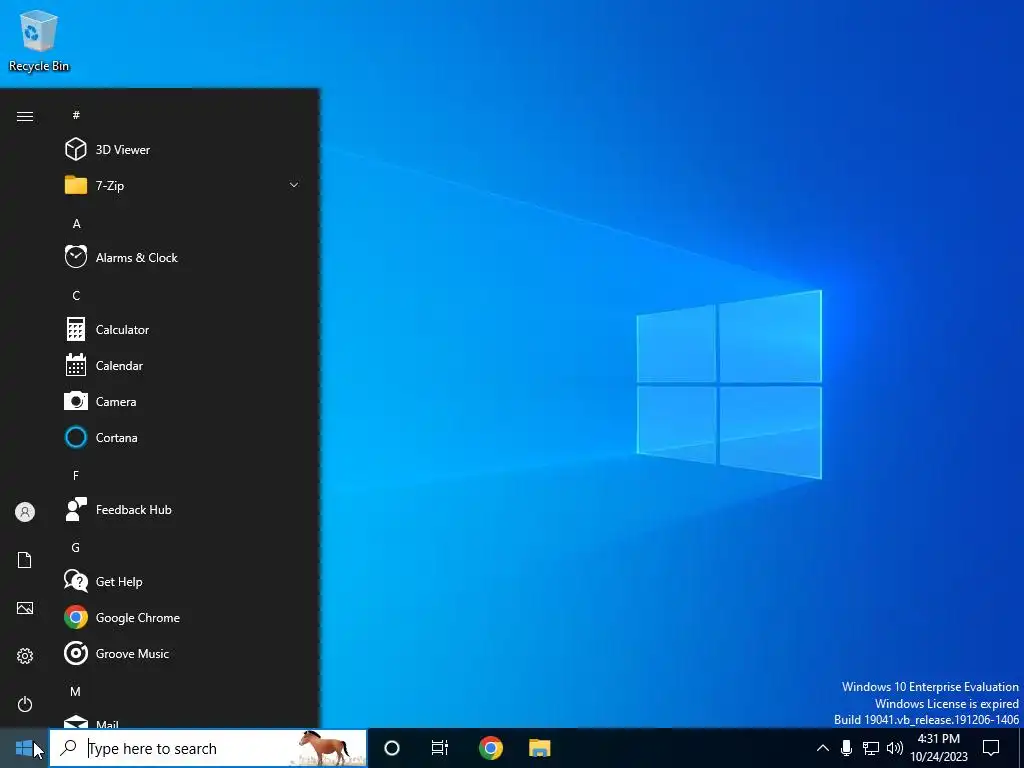Click the horse search highlight image
This screenshot has width=1024, height=768.
tap(325, 748)
